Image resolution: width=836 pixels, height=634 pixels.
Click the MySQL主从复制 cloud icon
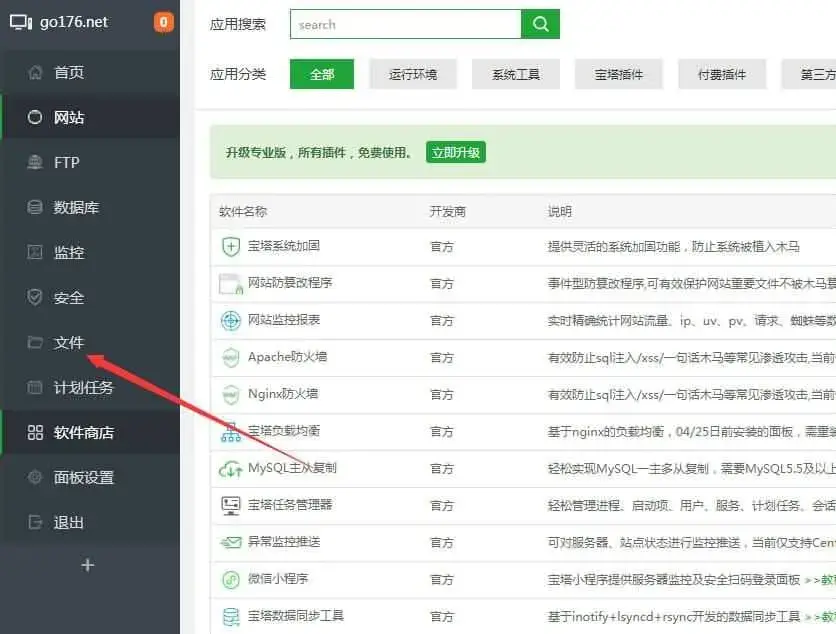231,469
